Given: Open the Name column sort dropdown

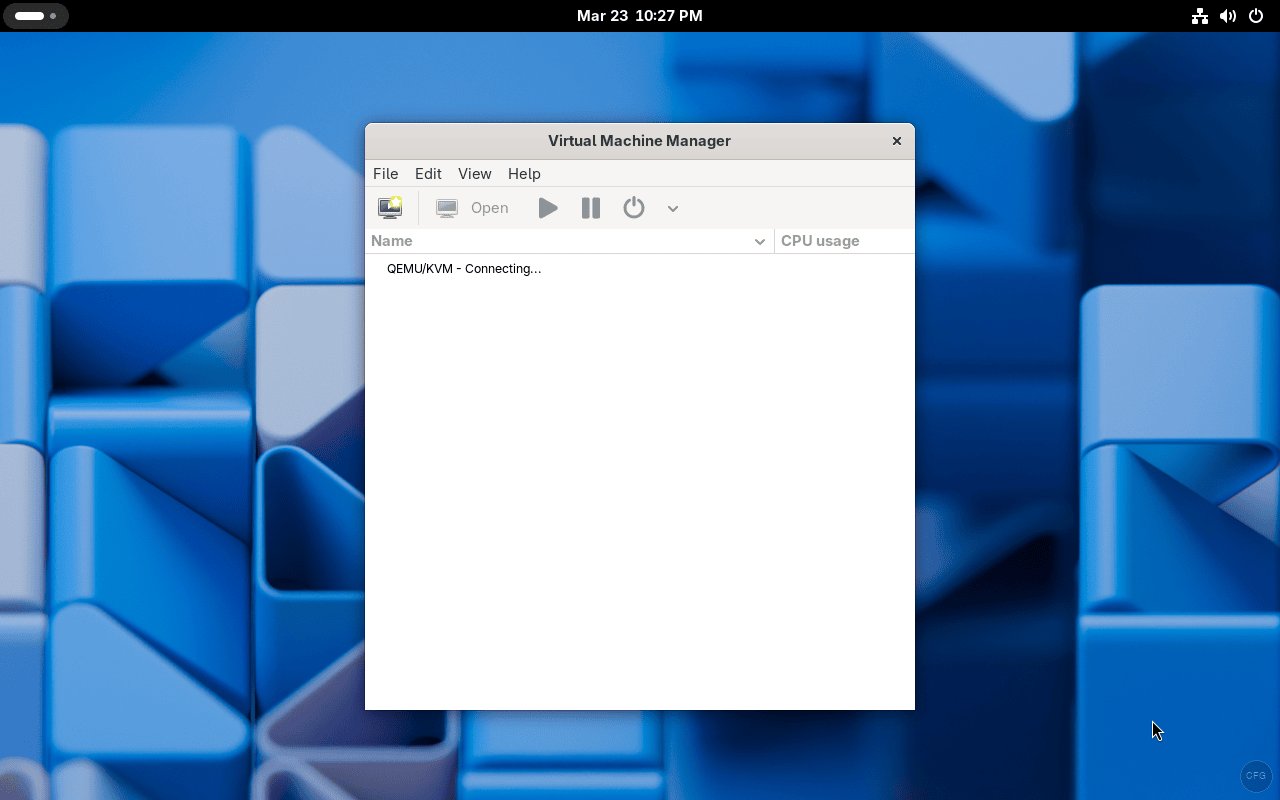Looking at the screenshot, I should [x=759, y=241].
